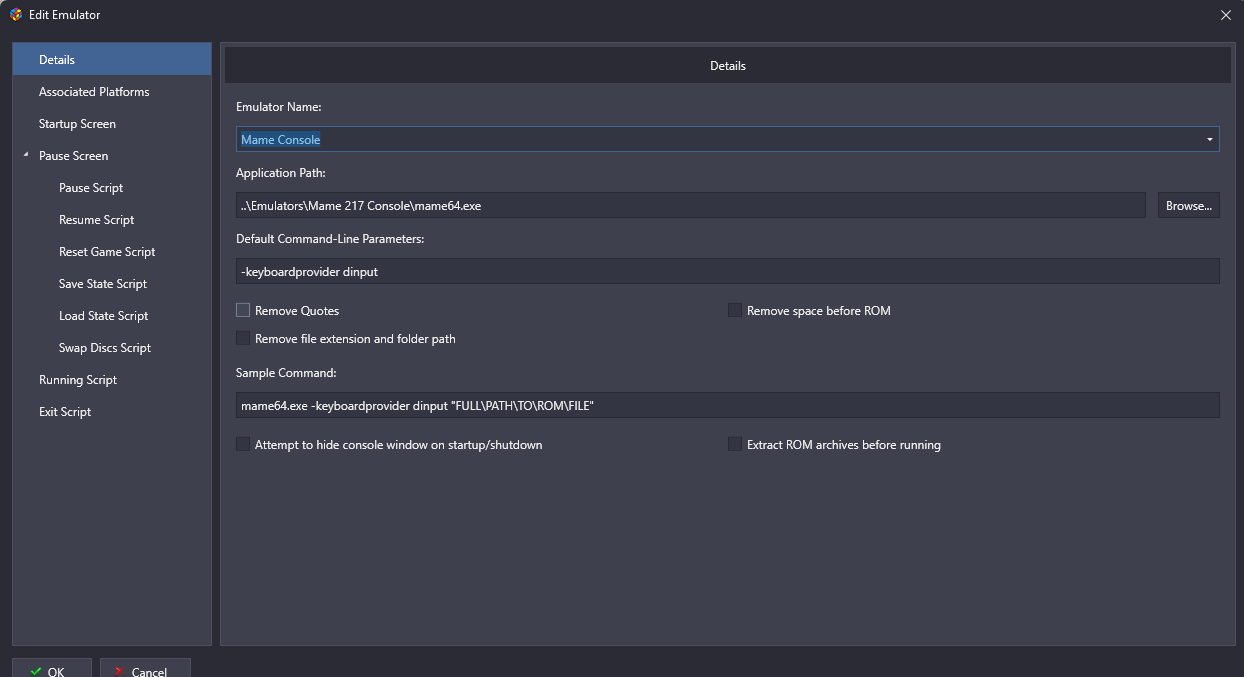Enable Attempt to hide console window checkbox
Screen dimensions: 1244x677
[243, 444]
